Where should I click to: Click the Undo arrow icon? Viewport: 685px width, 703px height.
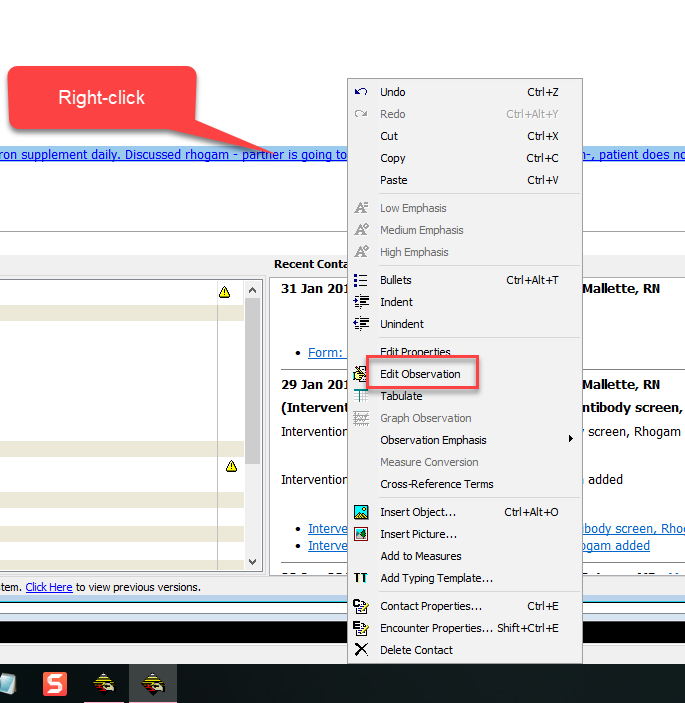click(361, 92)
